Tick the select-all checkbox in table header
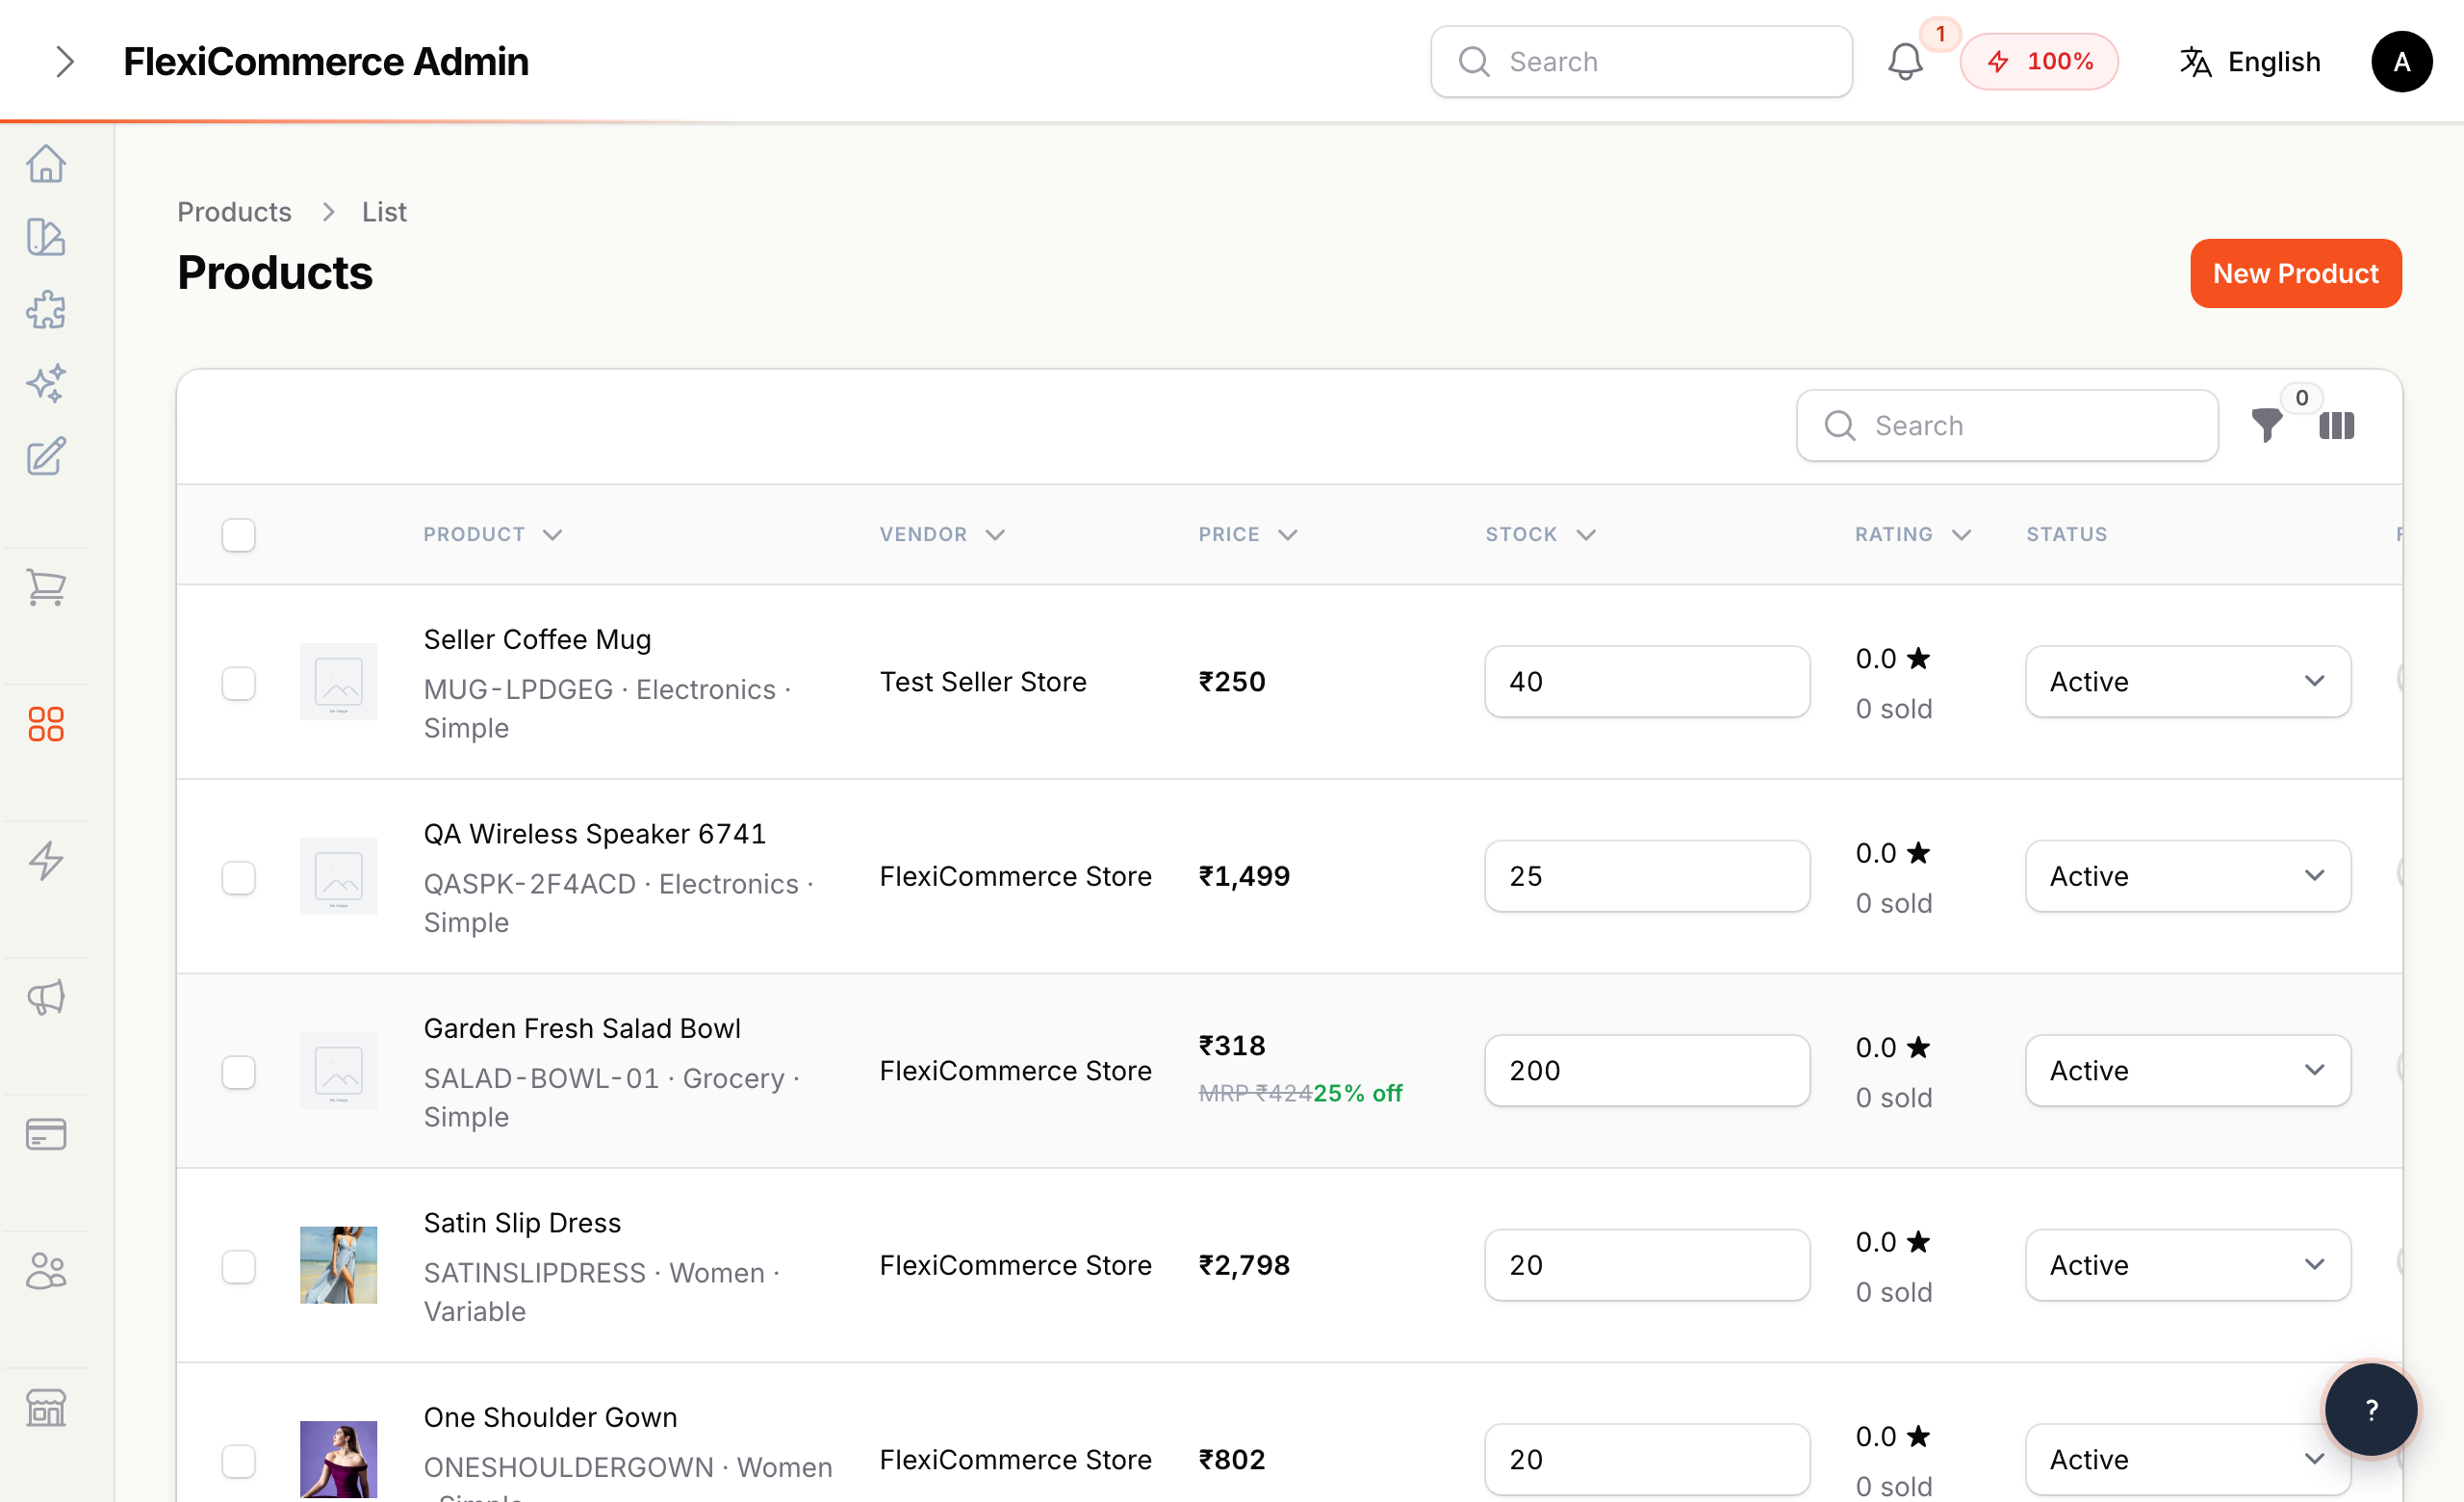The height and width of the screenshot is (1502, 2464). pyautogui.click(x=239, y=535)
